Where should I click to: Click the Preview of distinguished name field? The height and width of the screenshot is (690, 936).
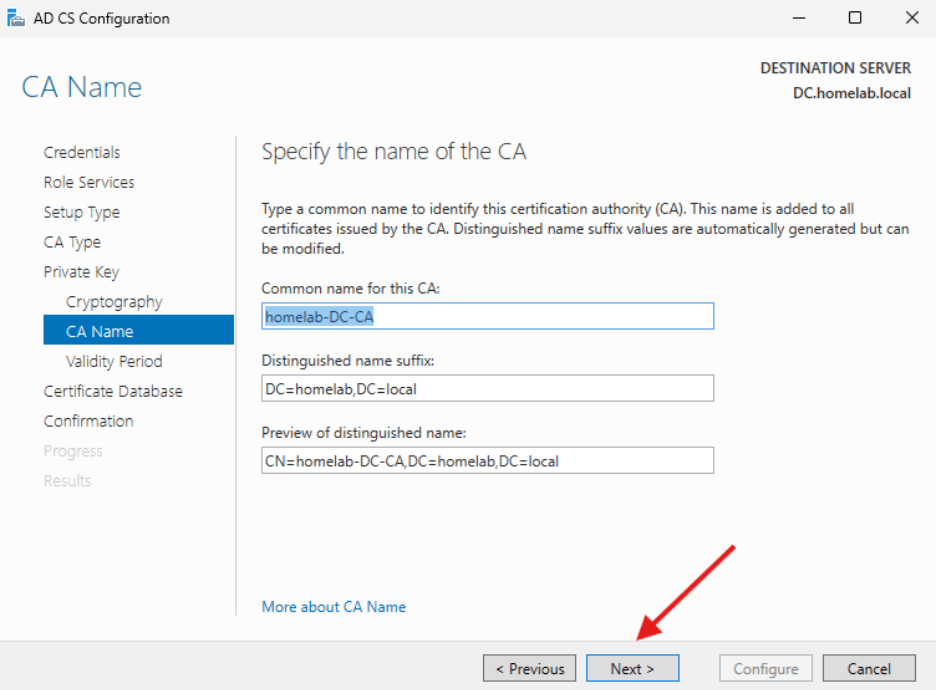(487, 460)
